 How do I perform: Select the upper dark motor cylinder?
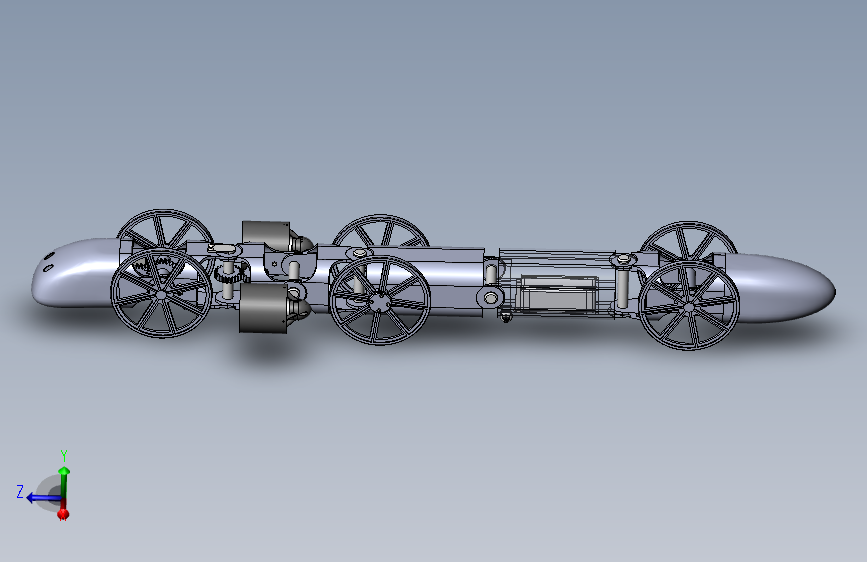pos(266,234)
